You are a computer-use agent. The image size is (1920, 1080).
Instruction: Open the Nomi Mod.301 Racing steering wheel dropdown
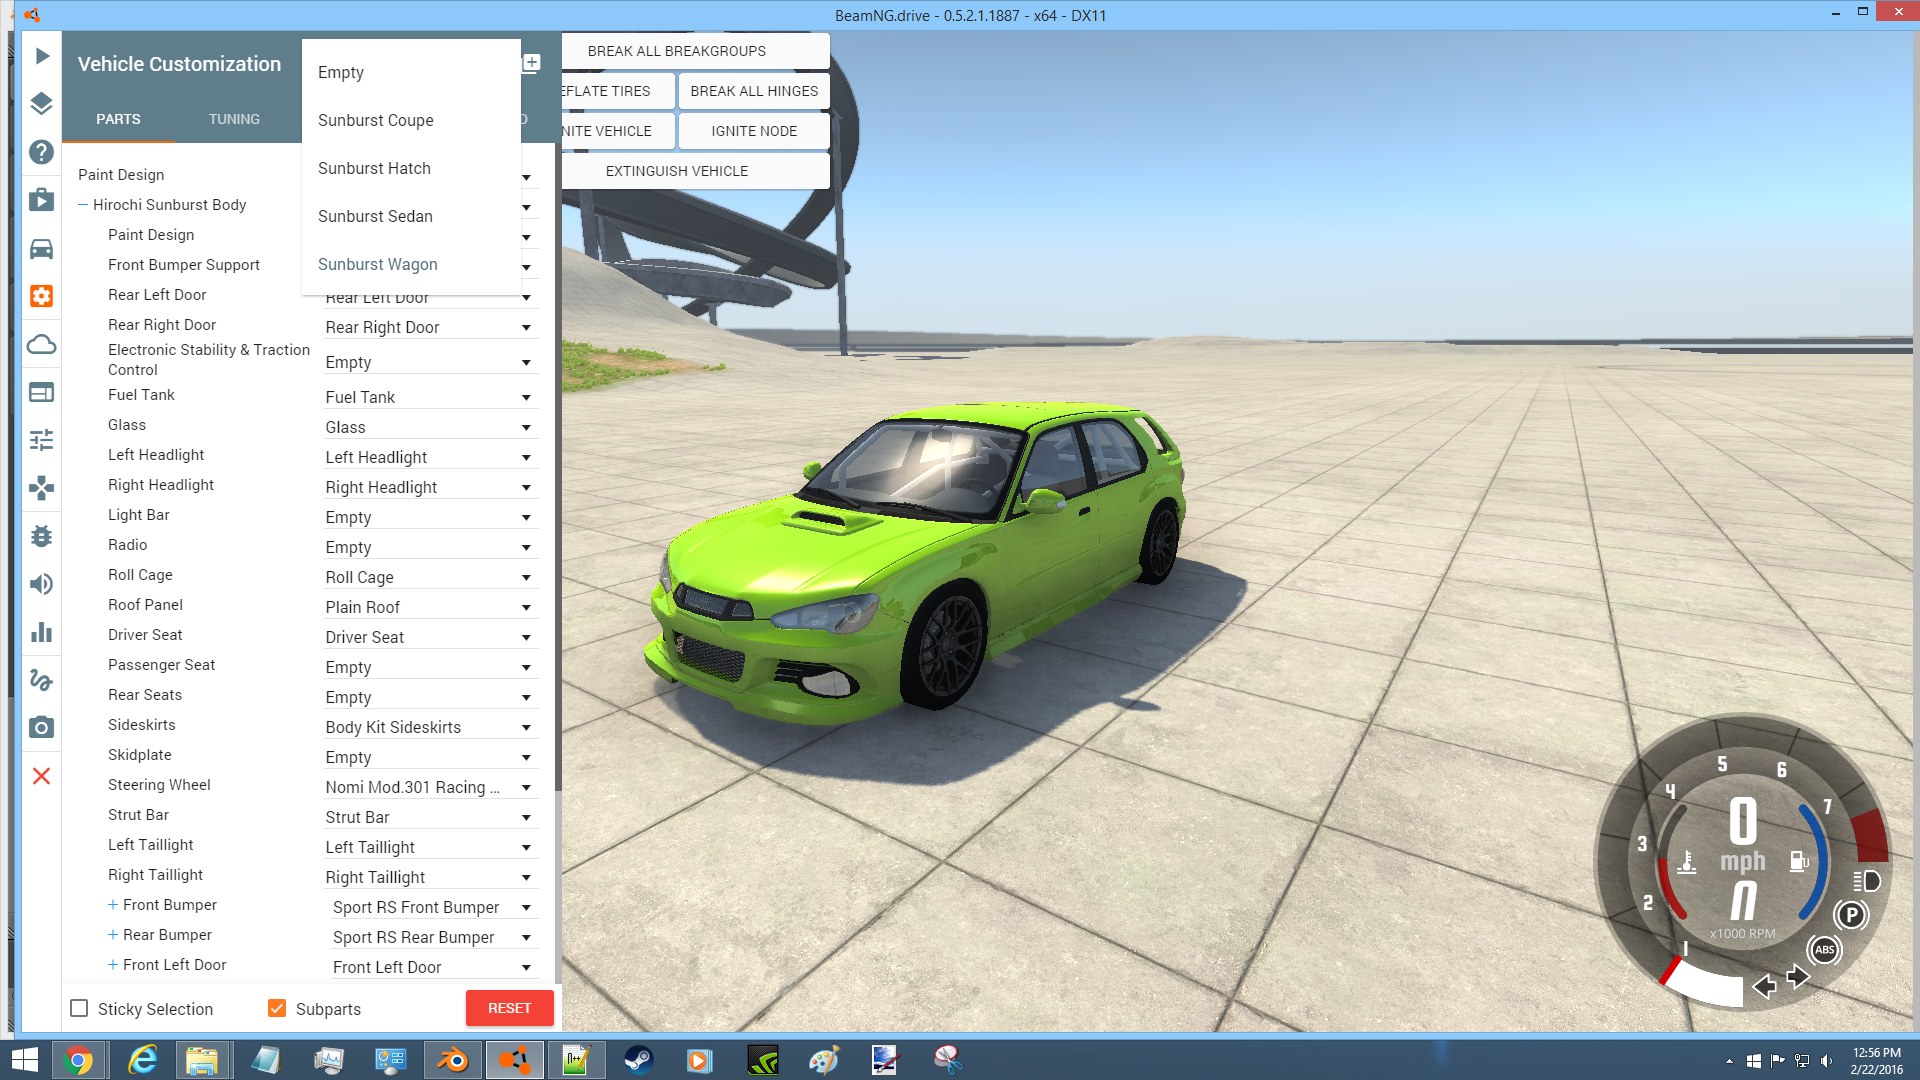[430, 787]
